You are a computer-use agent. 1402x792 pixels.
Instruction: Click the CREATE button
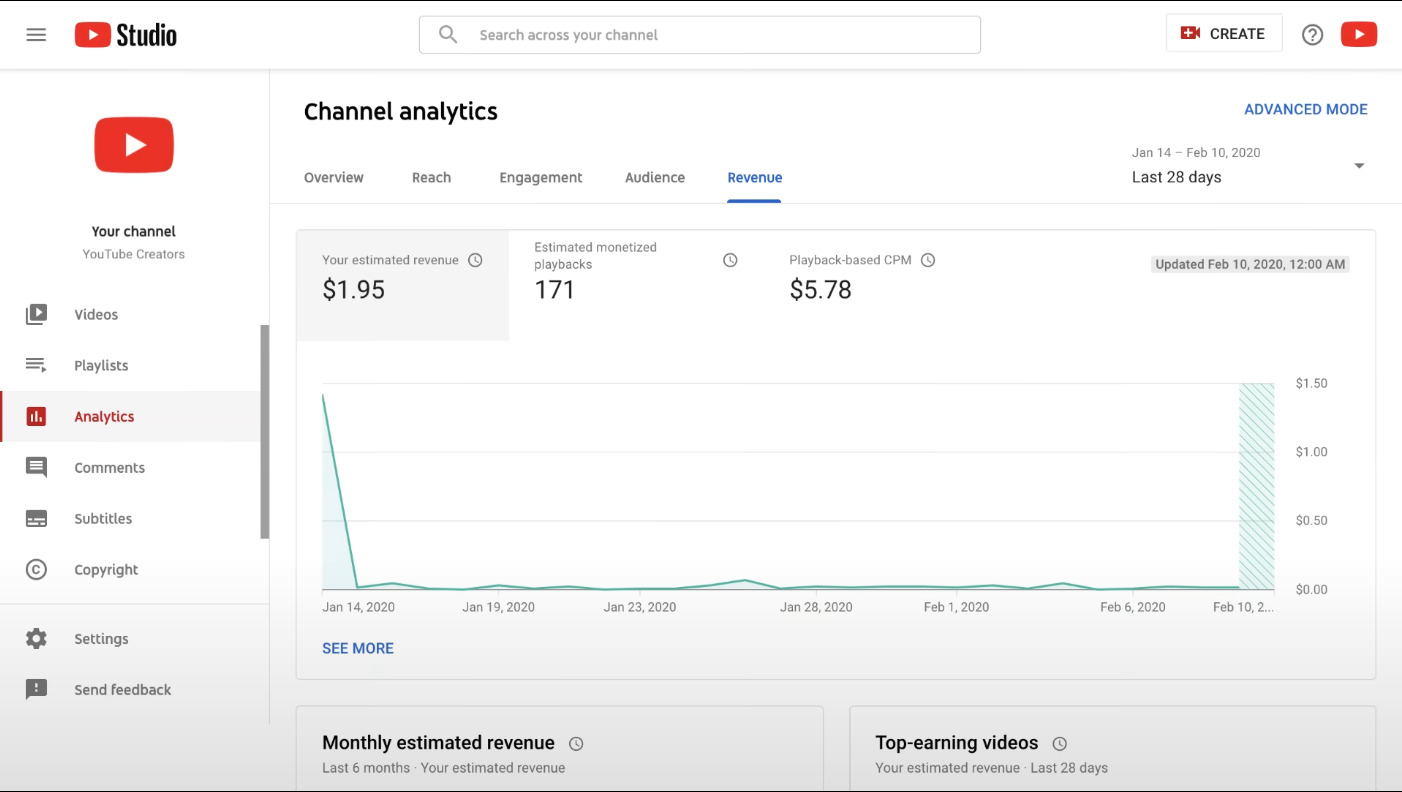coord(1224,33)
